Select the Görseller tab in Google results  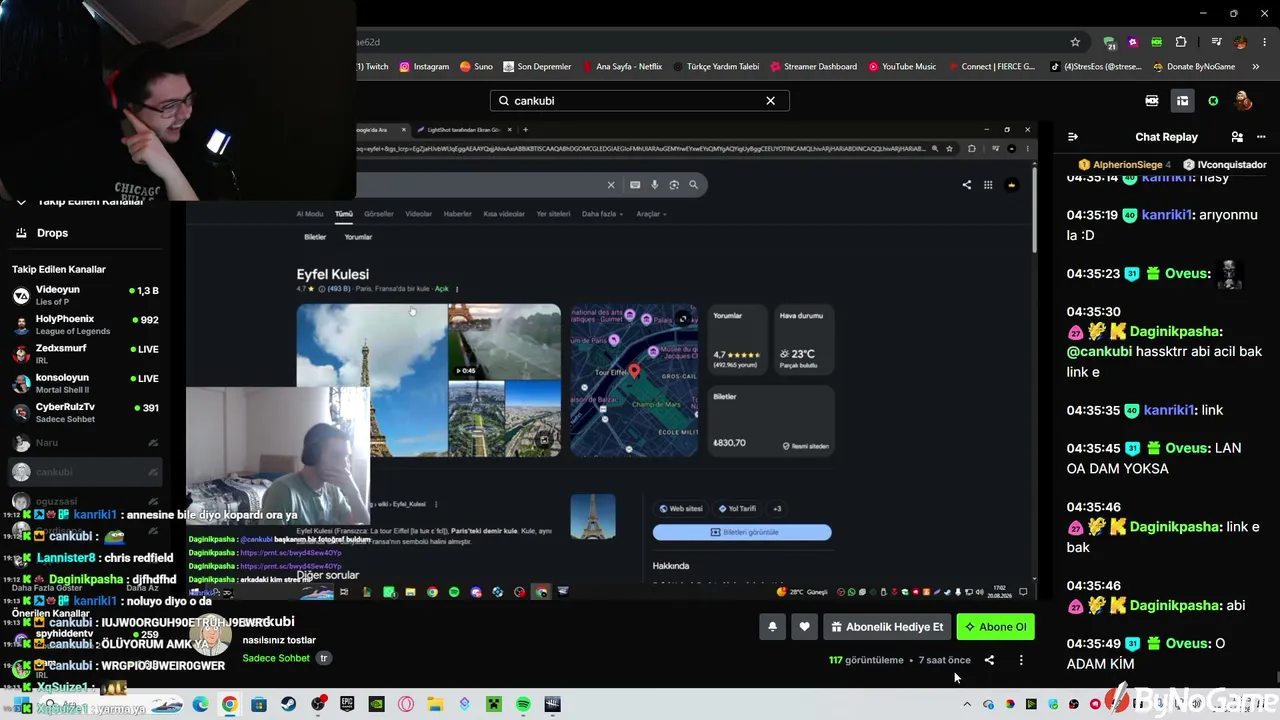coord(378,214)
